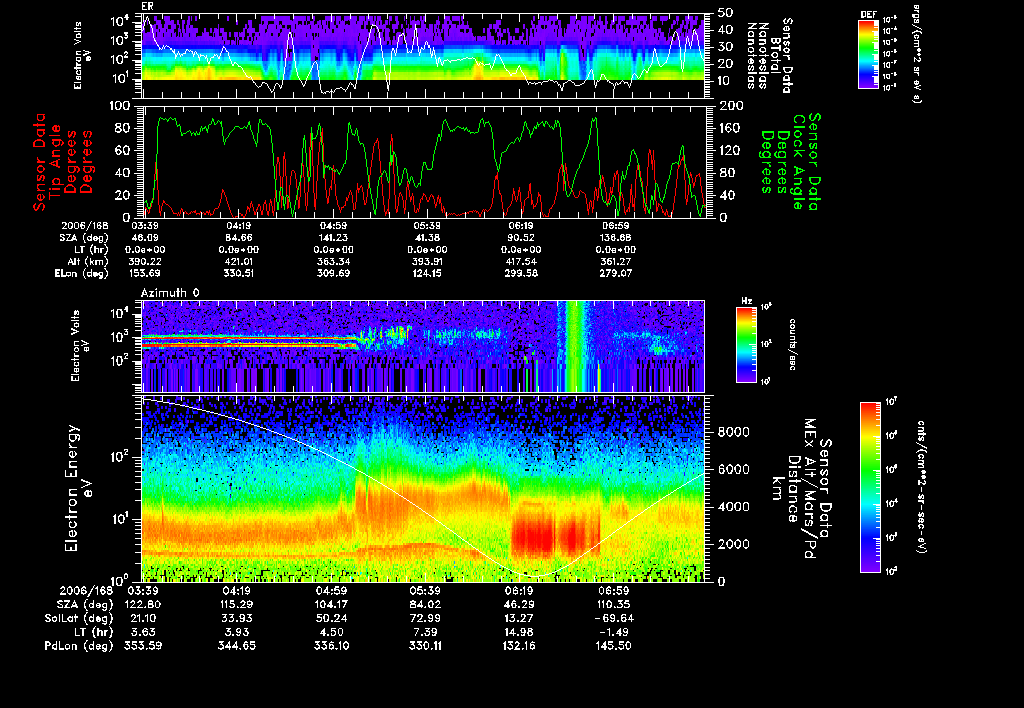Select SolLat value 50.24
The image size is (1024, 708).
pyautogui.click(x=330, y=618)
